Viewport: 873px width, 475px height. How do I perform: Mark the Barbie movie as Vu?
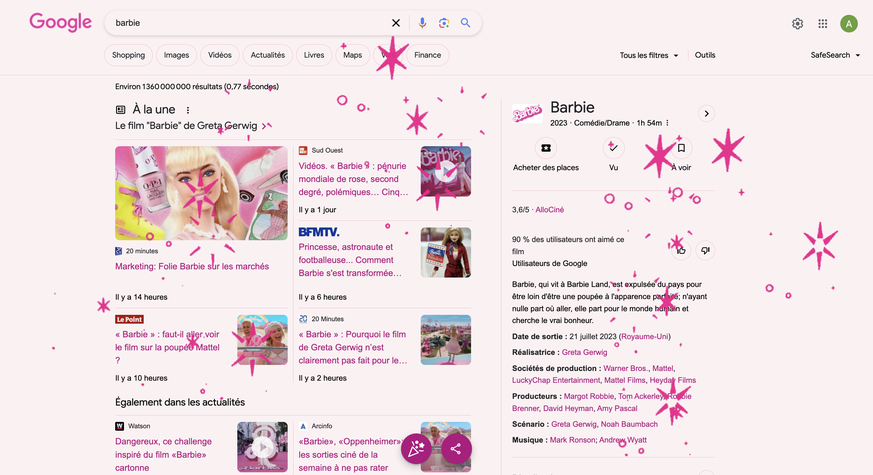[614, 148]
